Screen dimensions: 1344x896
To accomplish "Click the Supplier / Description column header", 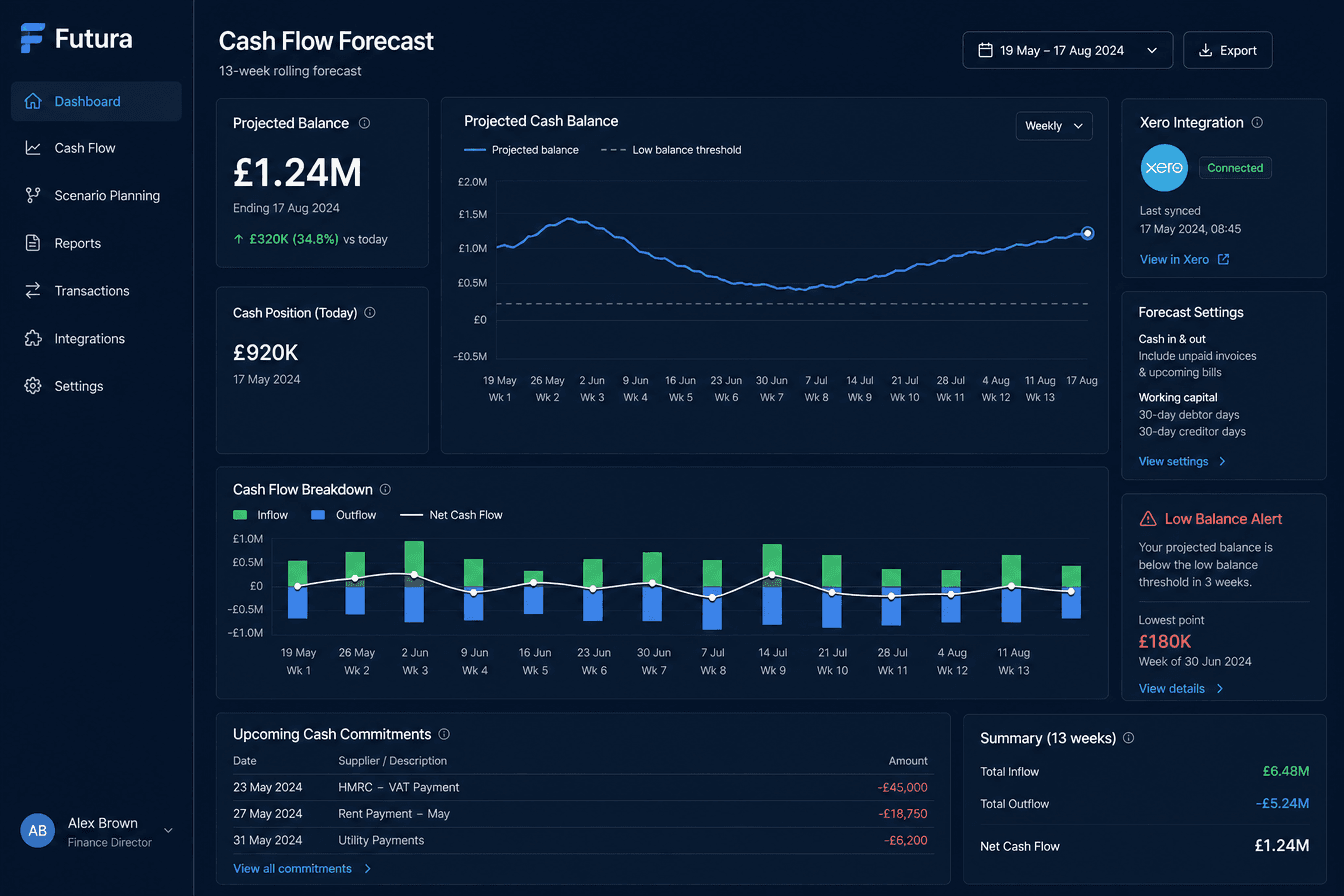I will (x=393, y=761).
